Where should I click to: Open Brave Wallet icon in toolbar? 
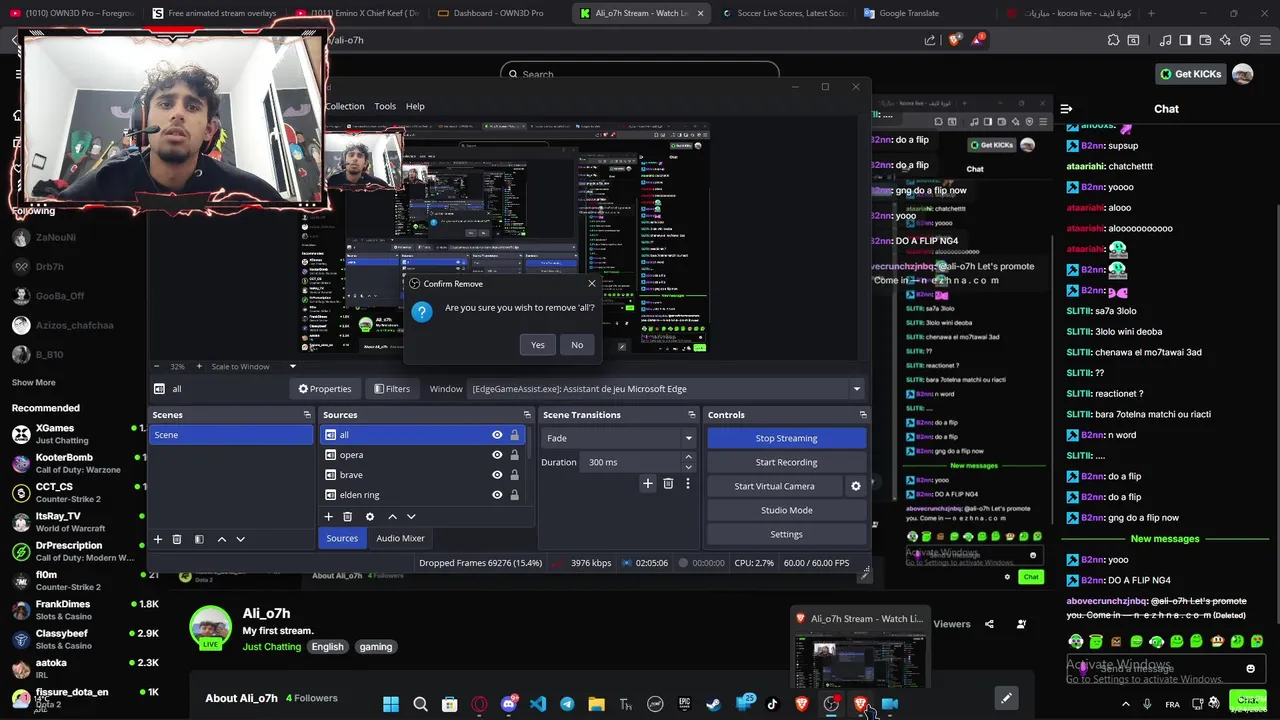pos(1205,40)
